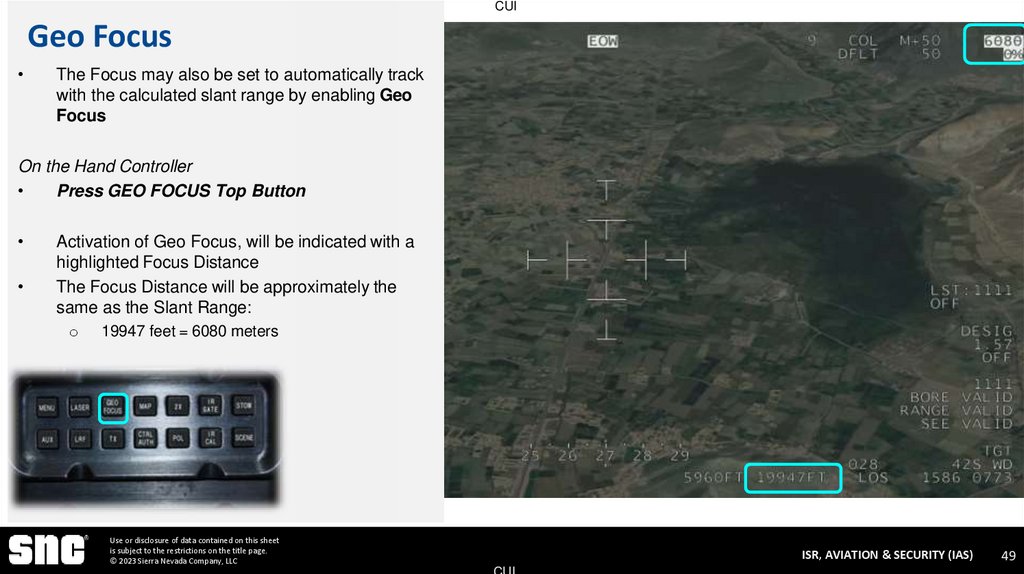Viewport: 1024px width, 574px height.
Task: Click the LASER button on the hand controller
Action: pos(80,407)
